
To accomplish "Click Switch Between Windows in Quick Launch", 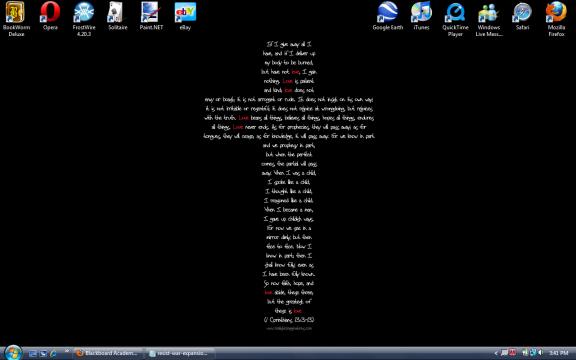I will point(43,354).
